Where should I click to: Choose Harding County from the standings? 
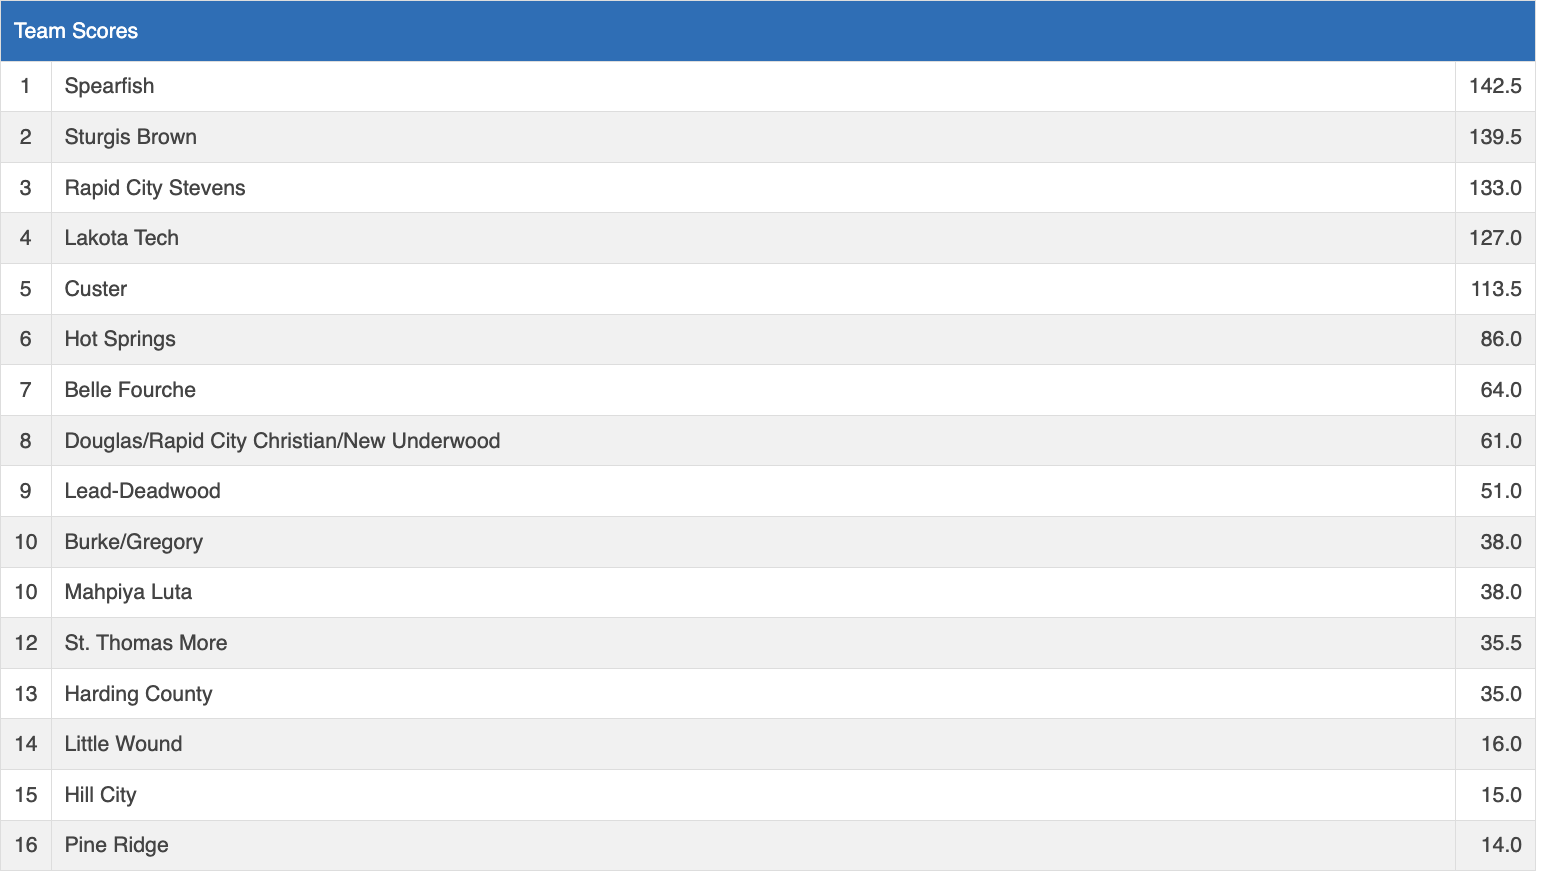click(x=138, y=694)
